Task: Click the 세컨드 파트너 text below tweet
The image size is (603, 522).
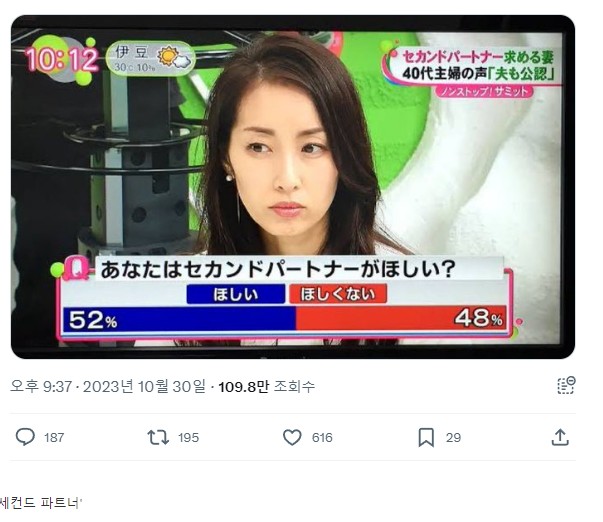Action: point(40,503)
